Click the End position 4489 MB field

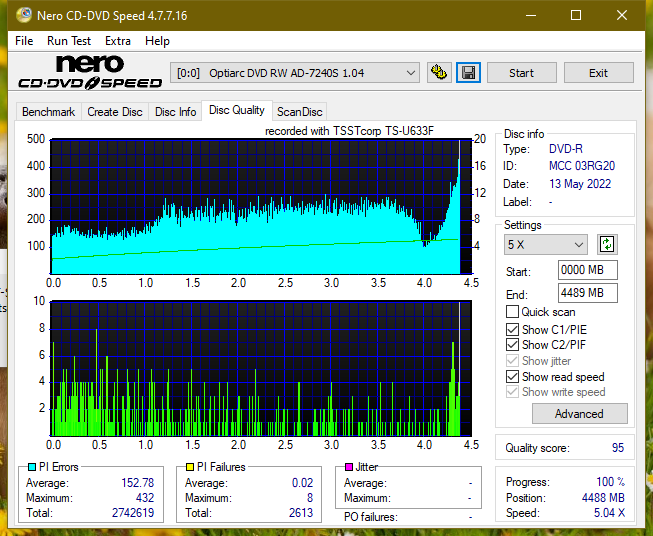[x=587, y=293]
